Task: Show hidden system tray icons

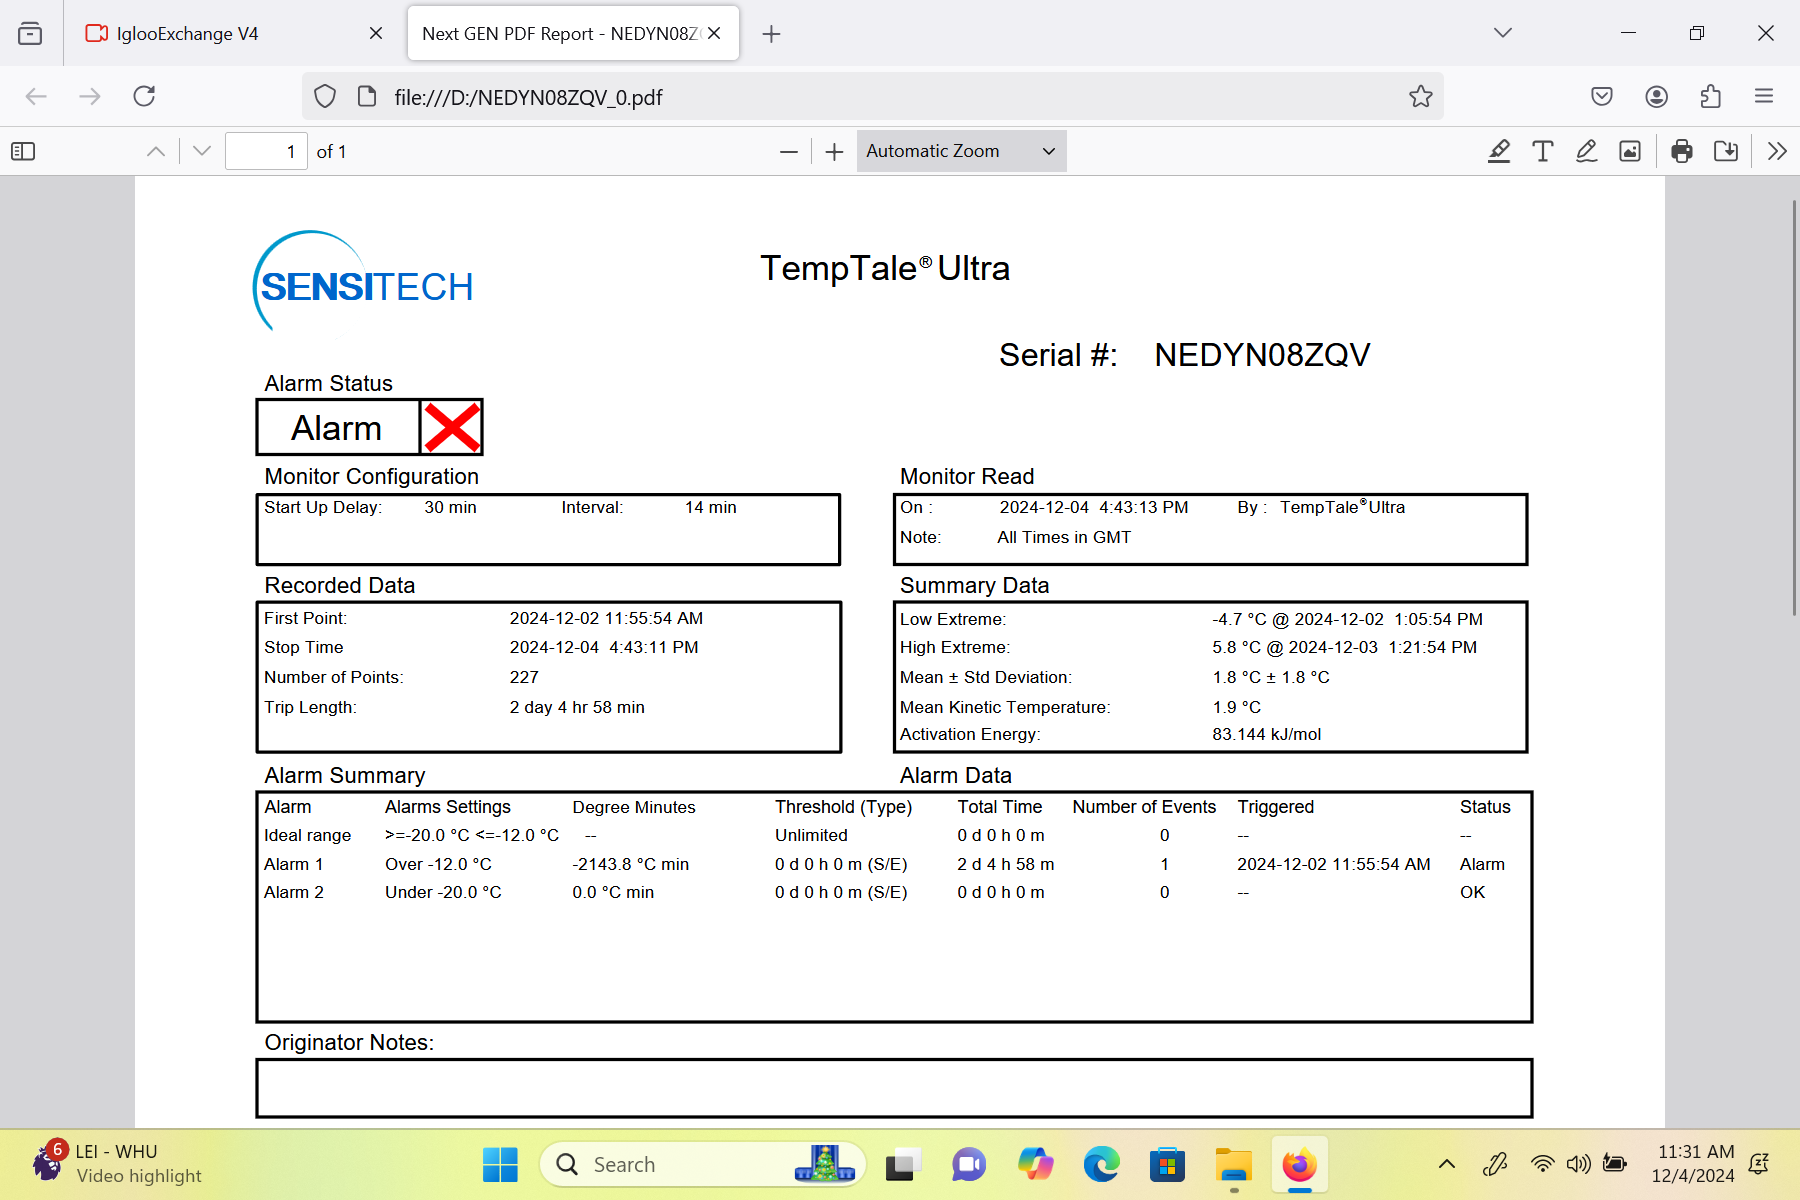Action: point(1446,1164)
